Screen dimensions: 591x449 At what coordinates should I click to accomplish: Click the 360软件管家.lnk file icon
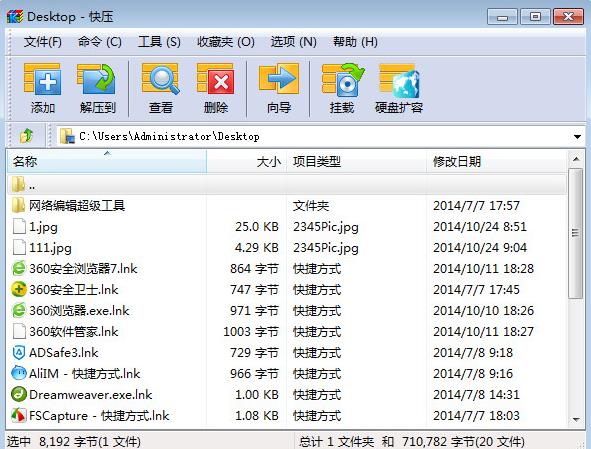click(x=19, y=331)
